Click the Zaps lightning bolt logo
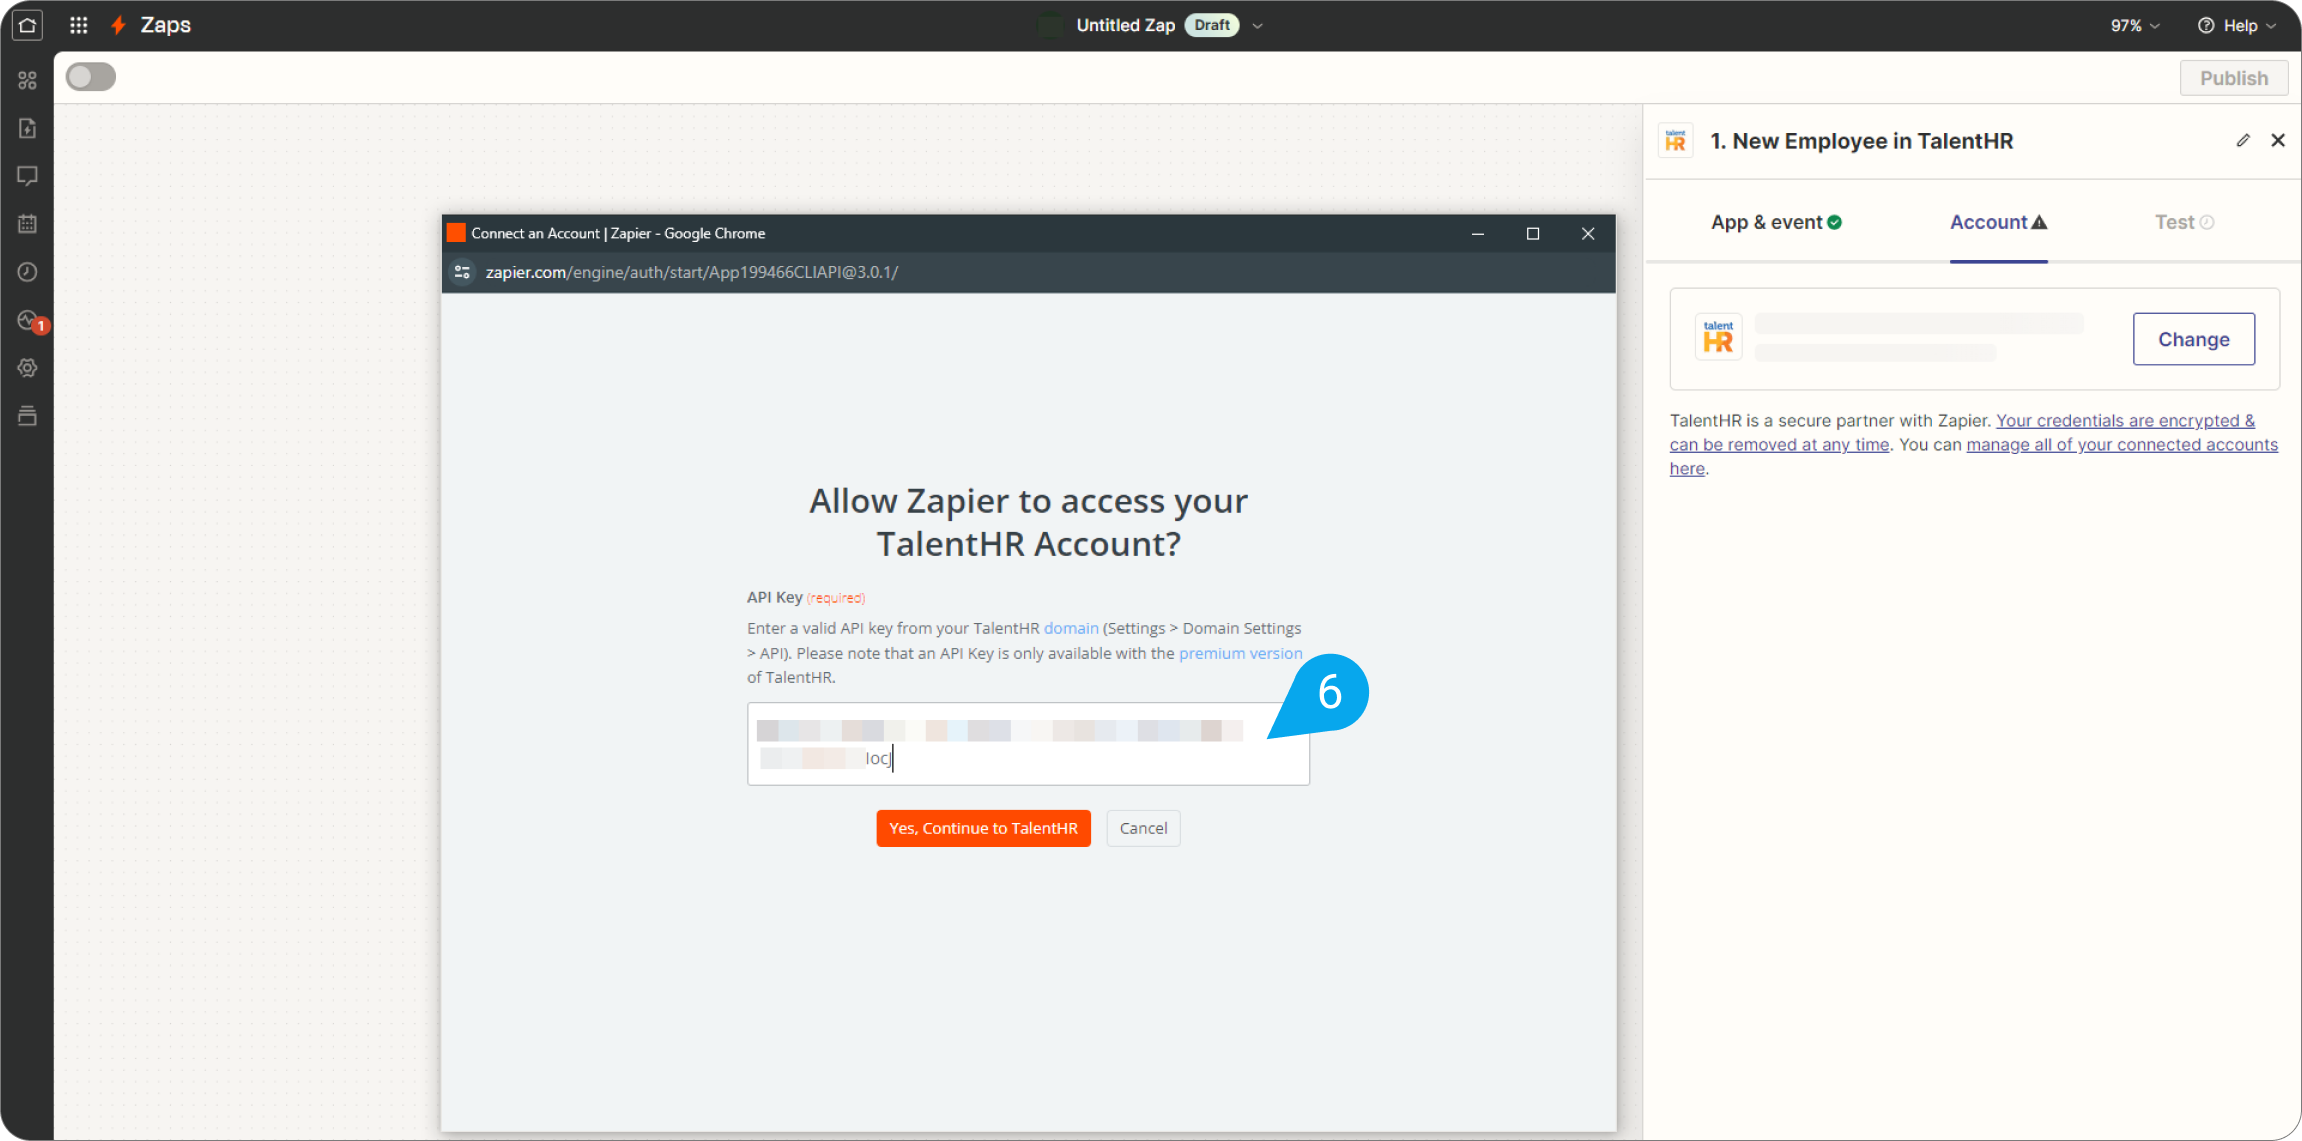Image resolution: width=2302 pixels, height=1141 pixels. (118, 25)
